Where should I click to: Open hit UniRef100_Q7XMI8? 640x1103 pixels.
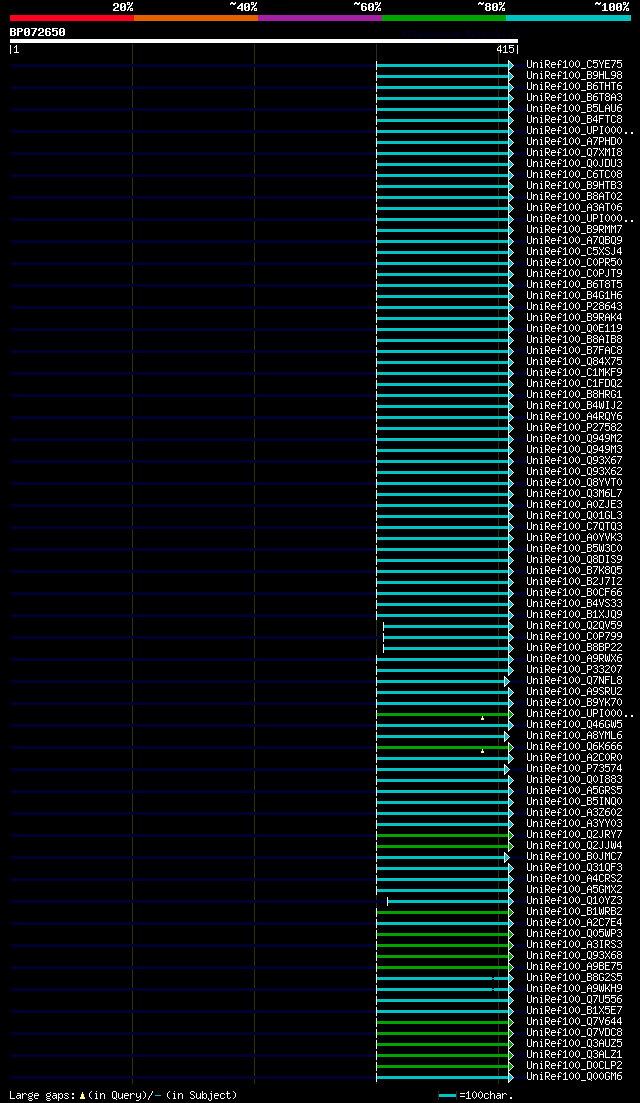tap(574, 153)
